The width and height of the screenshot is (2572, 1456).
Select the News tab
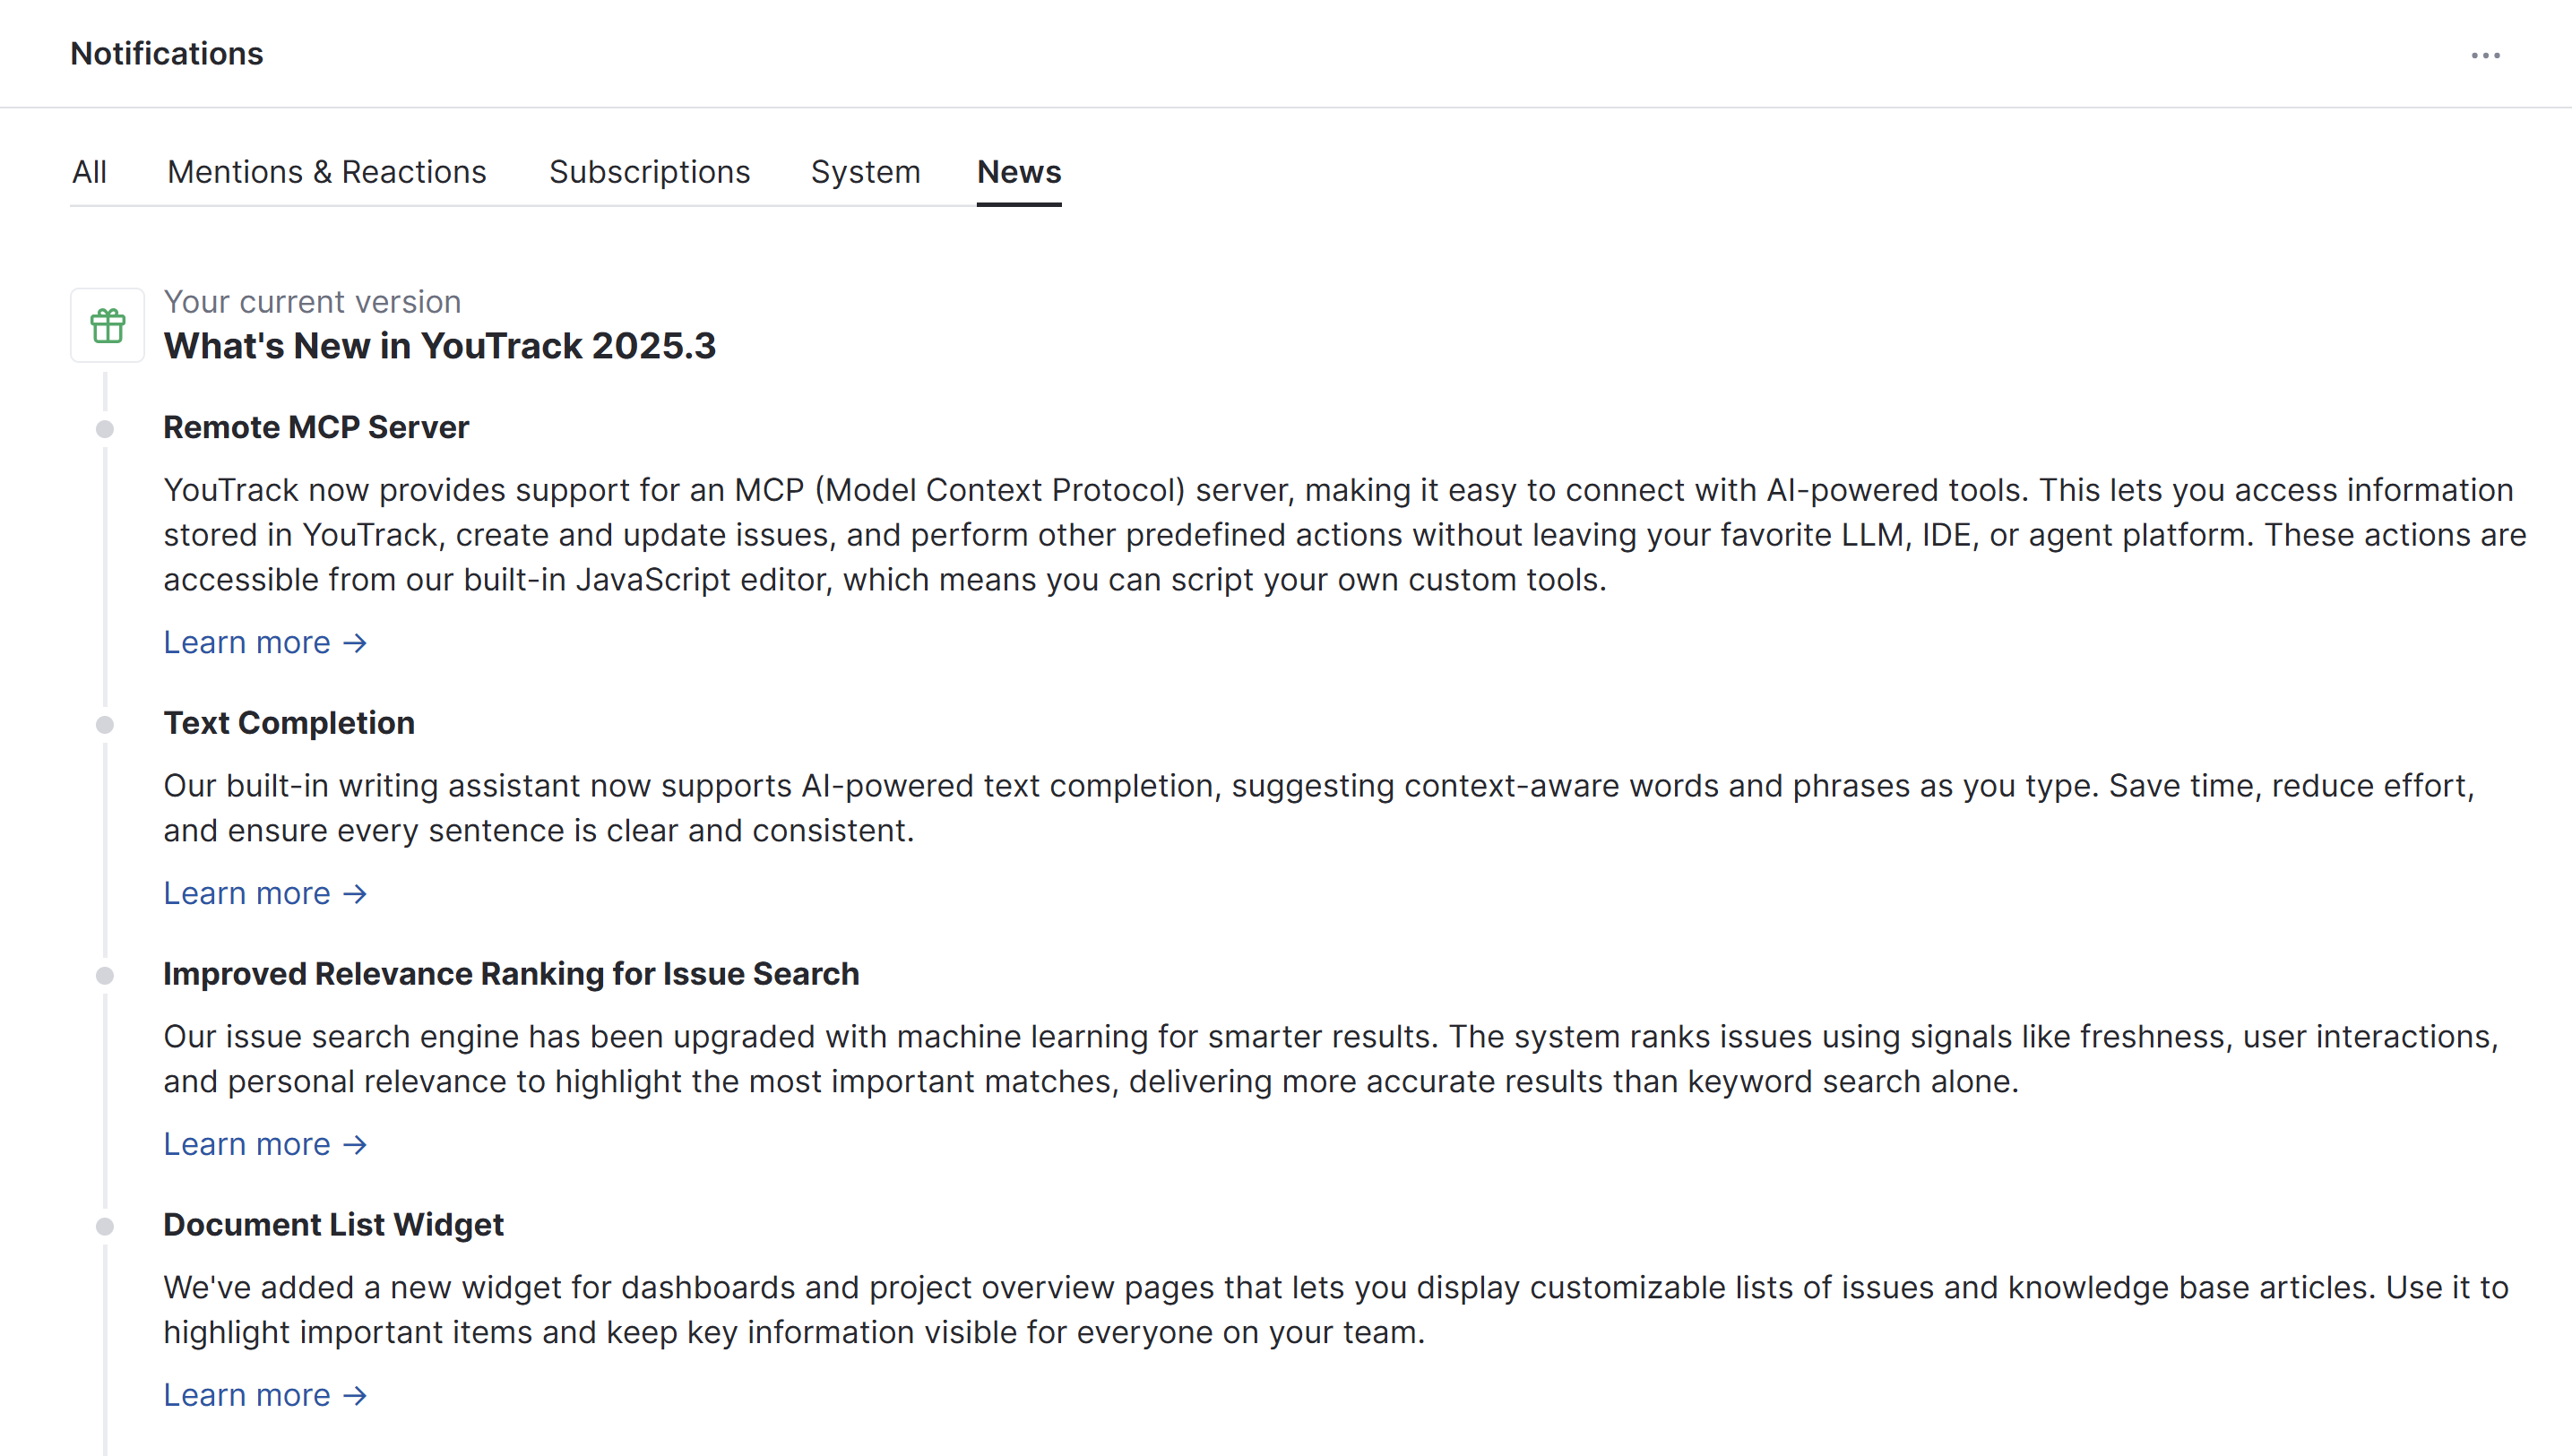[x=1018, y=172]
